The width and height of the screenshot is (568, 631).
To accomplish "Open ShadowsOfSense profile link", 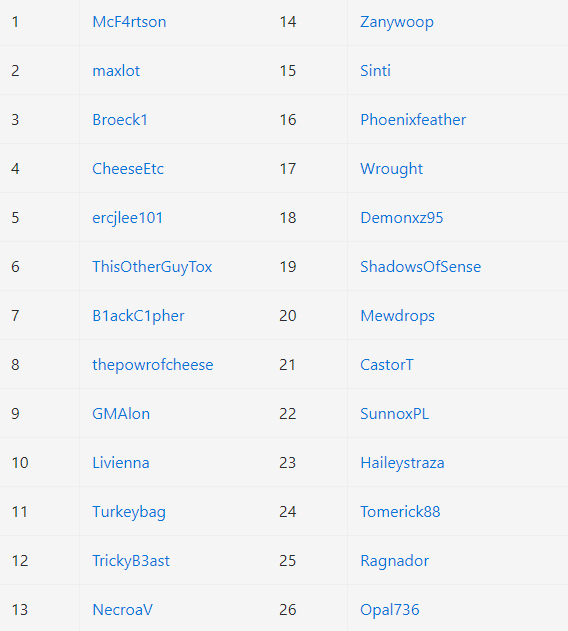I will coord(421,267).
